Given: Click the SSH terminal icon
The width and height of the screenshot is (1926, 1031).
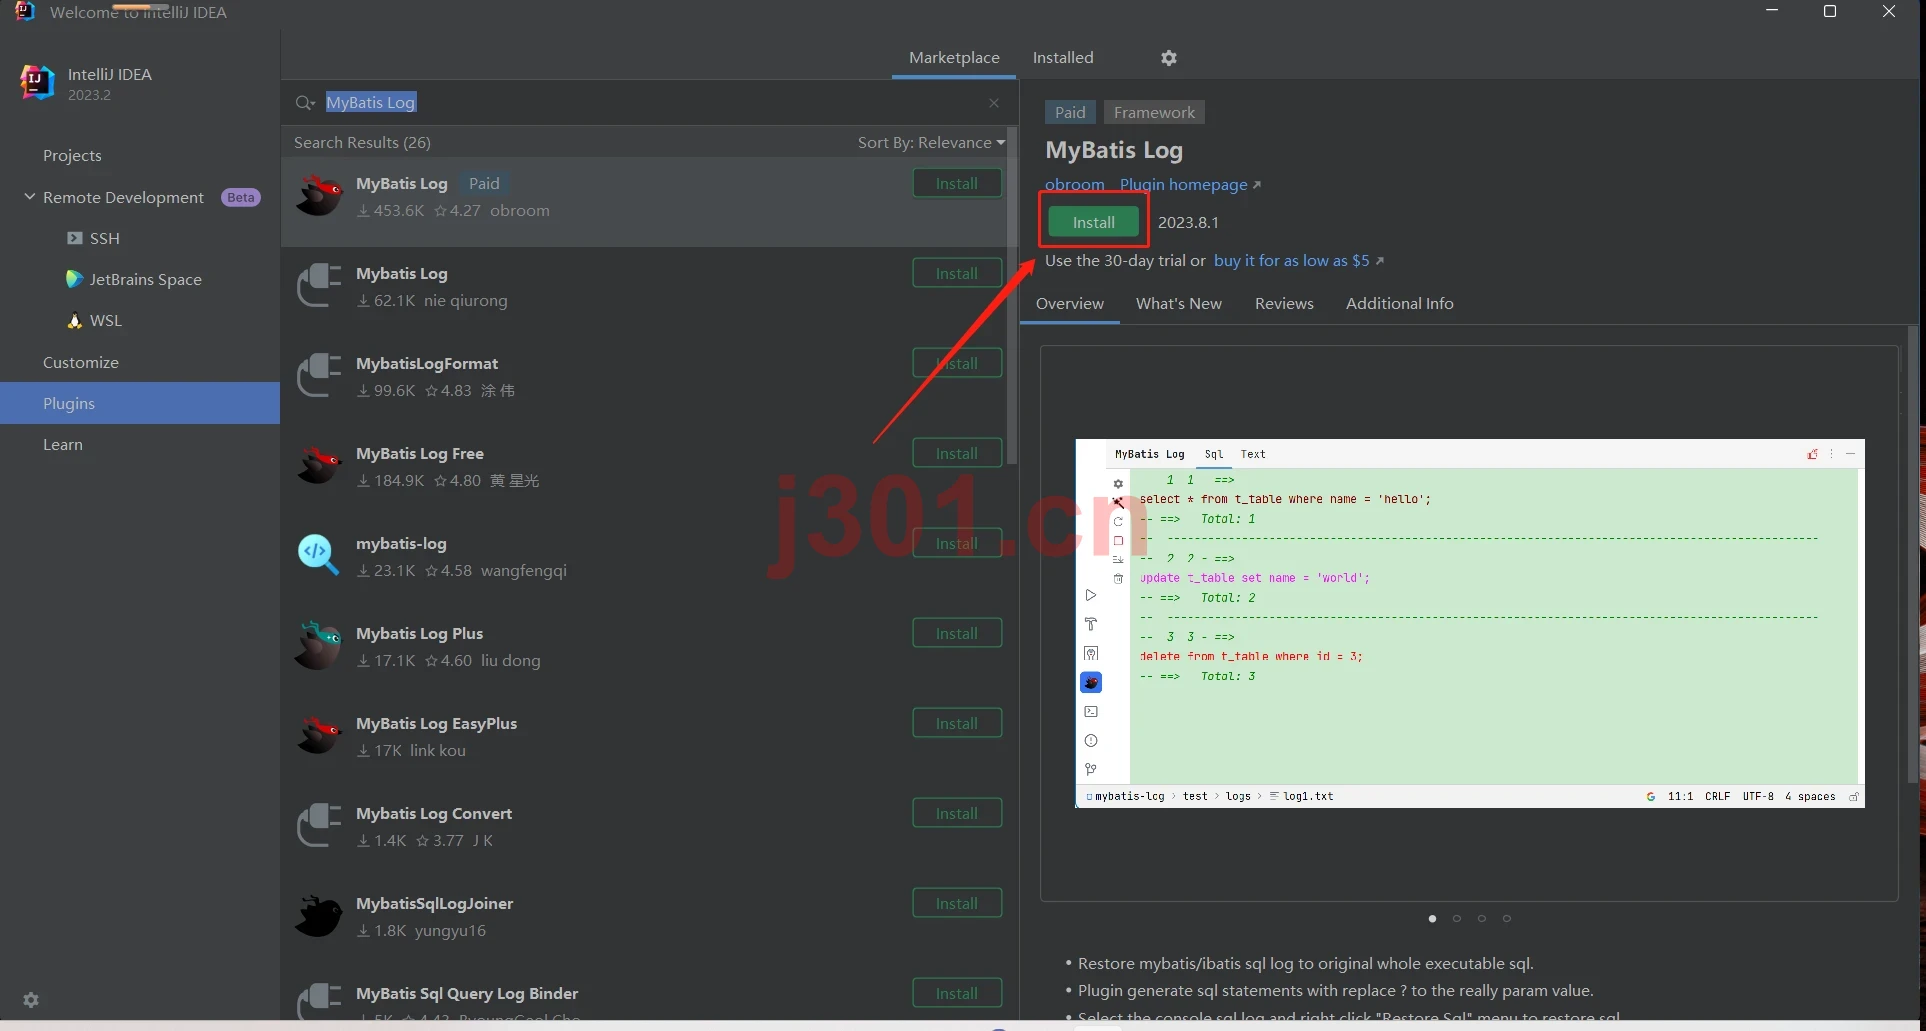Looking at the screenshot, I should (74, 238).
